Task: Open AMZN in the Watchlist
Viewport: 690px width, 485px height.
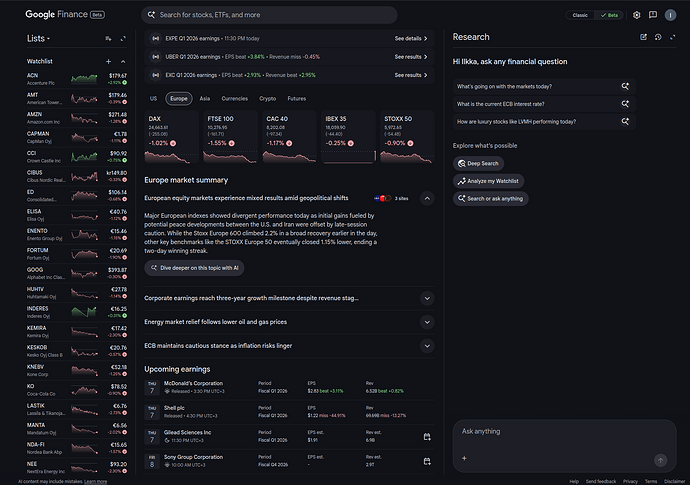Action: click(x=77, y=118)
